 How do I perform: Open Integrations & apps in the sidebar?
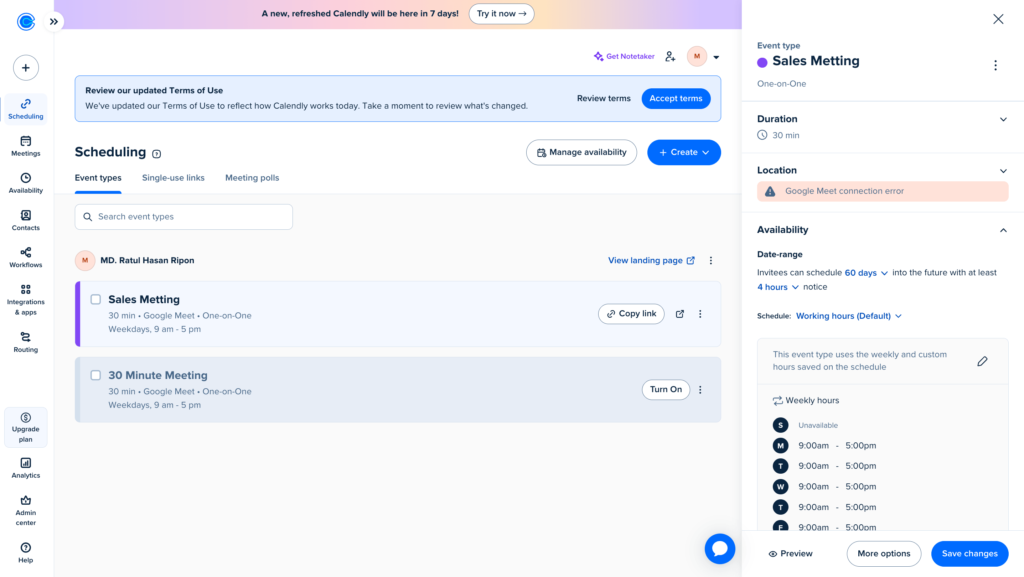click(25, 300)
